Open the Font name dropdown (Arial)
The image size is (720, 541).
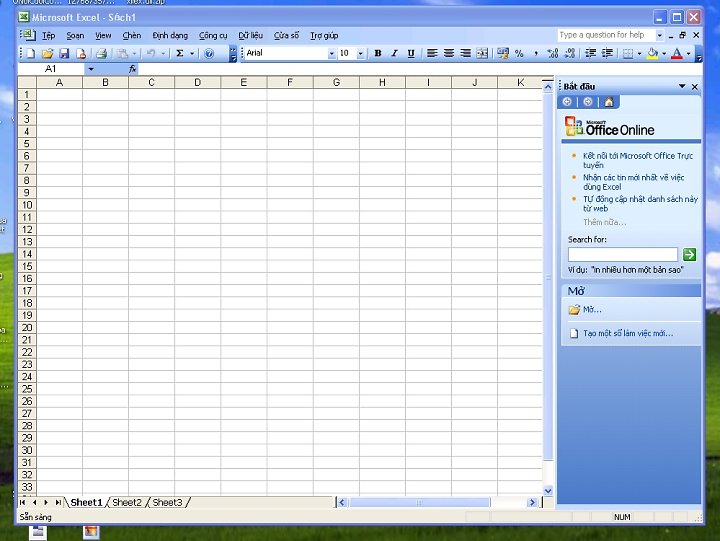point(332,54)
